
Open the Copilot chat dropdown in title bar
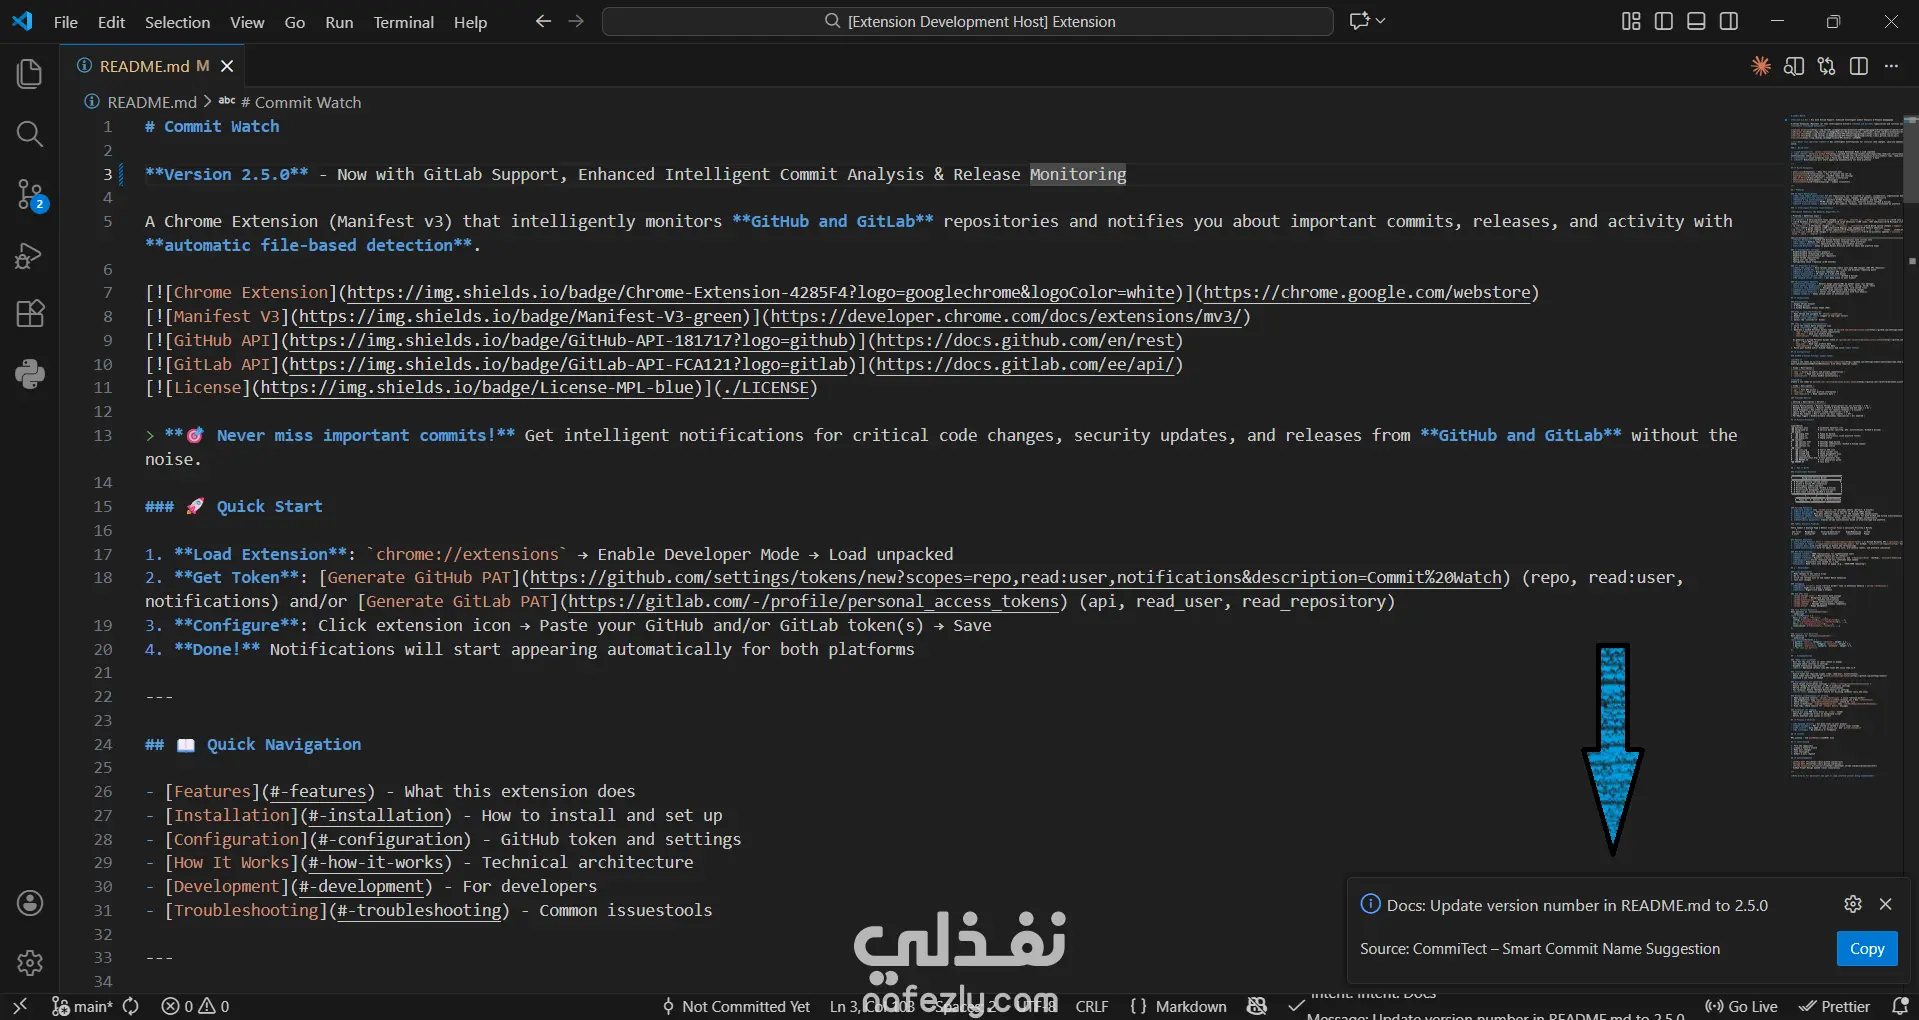(1367, 21)
